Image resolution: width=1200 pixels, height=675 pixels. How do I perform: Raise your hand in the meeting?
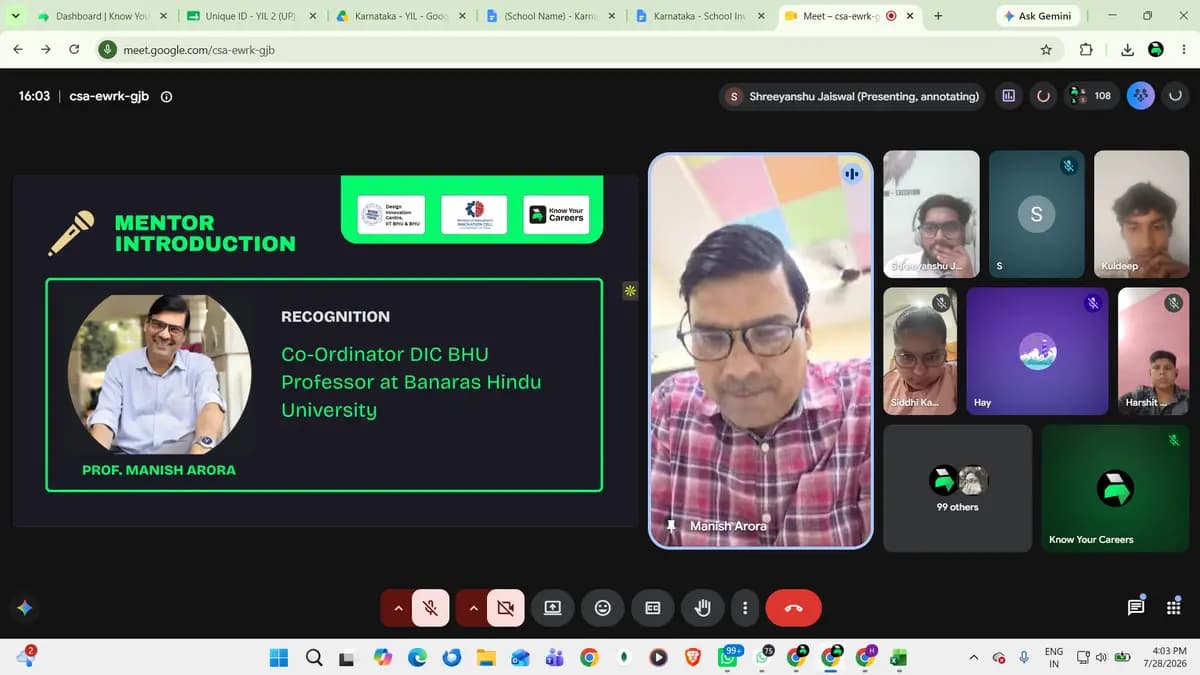click(x=703, y=607)
